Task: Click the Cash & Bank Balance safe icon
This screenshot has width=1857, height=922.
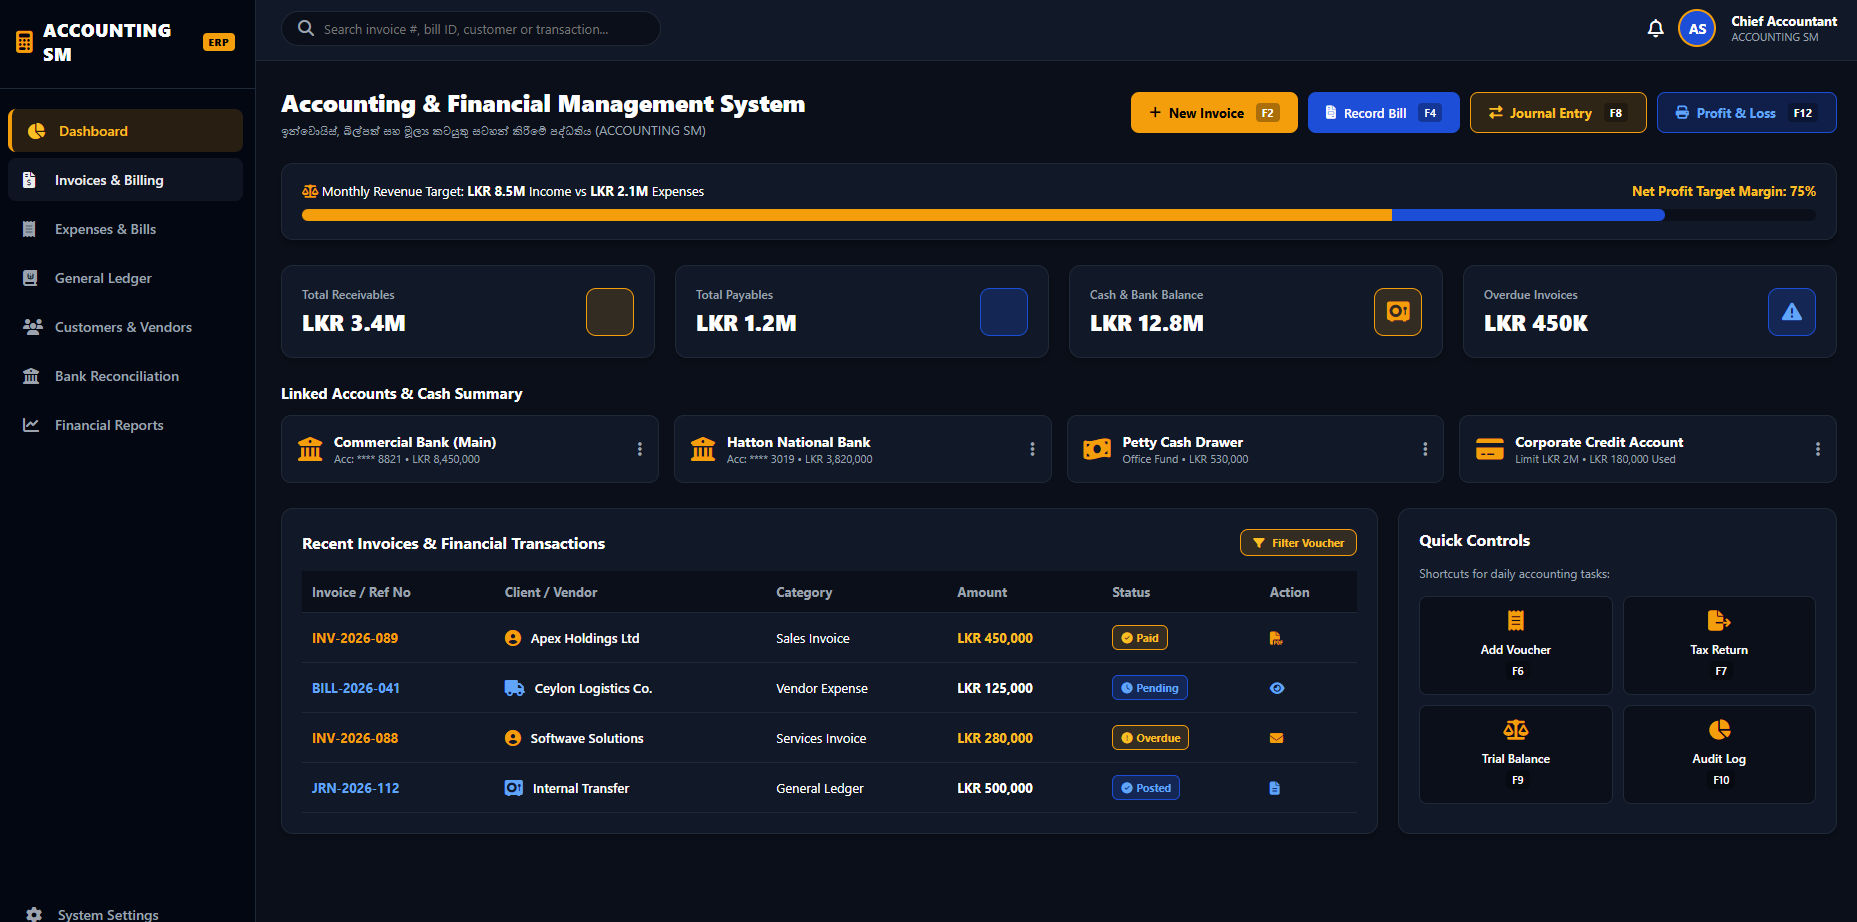Action: [1397, 312]
